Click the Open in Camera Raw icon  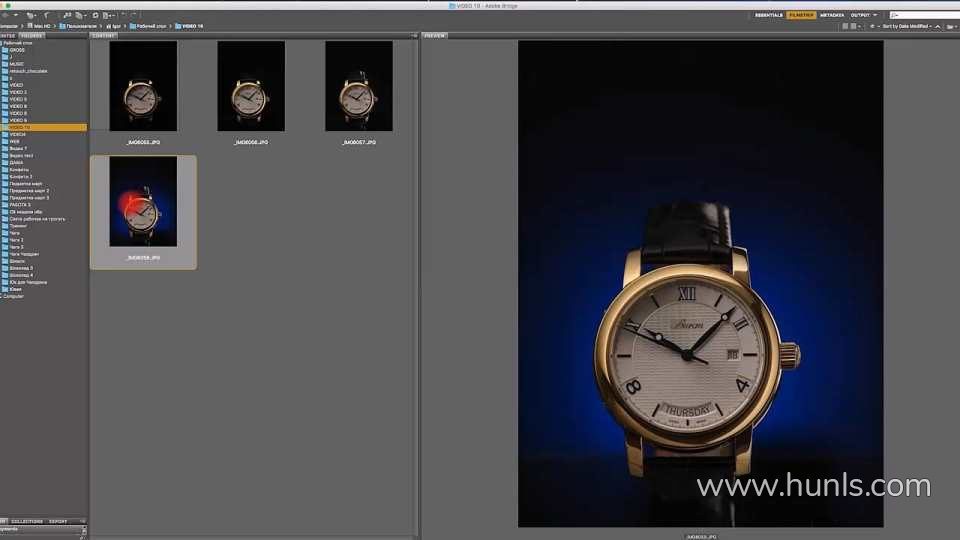pos(96,15)
